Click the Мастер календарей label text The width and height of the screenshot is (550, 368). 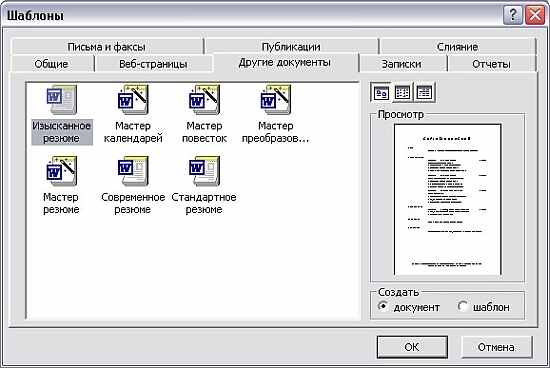click(x=133, y=132)
